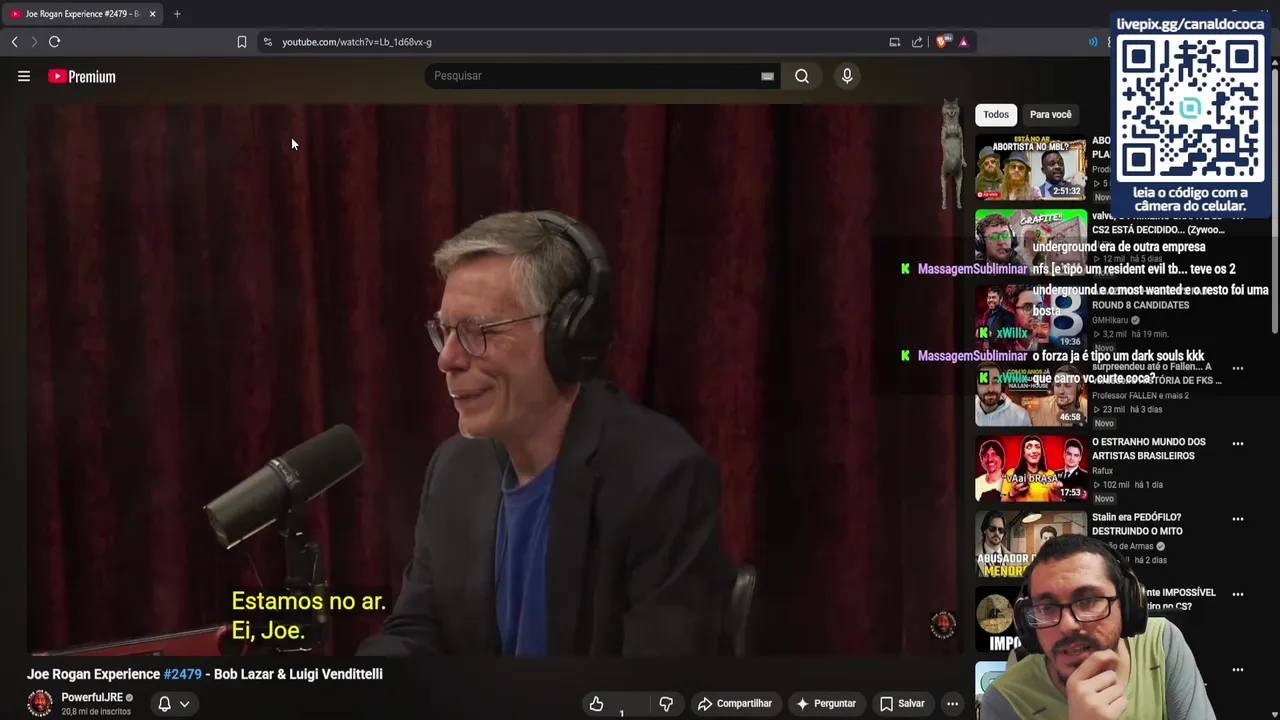Bookmark this page with the bookmark icon
This screenshot has width=1280, height=720.
[x=241, y=42]
